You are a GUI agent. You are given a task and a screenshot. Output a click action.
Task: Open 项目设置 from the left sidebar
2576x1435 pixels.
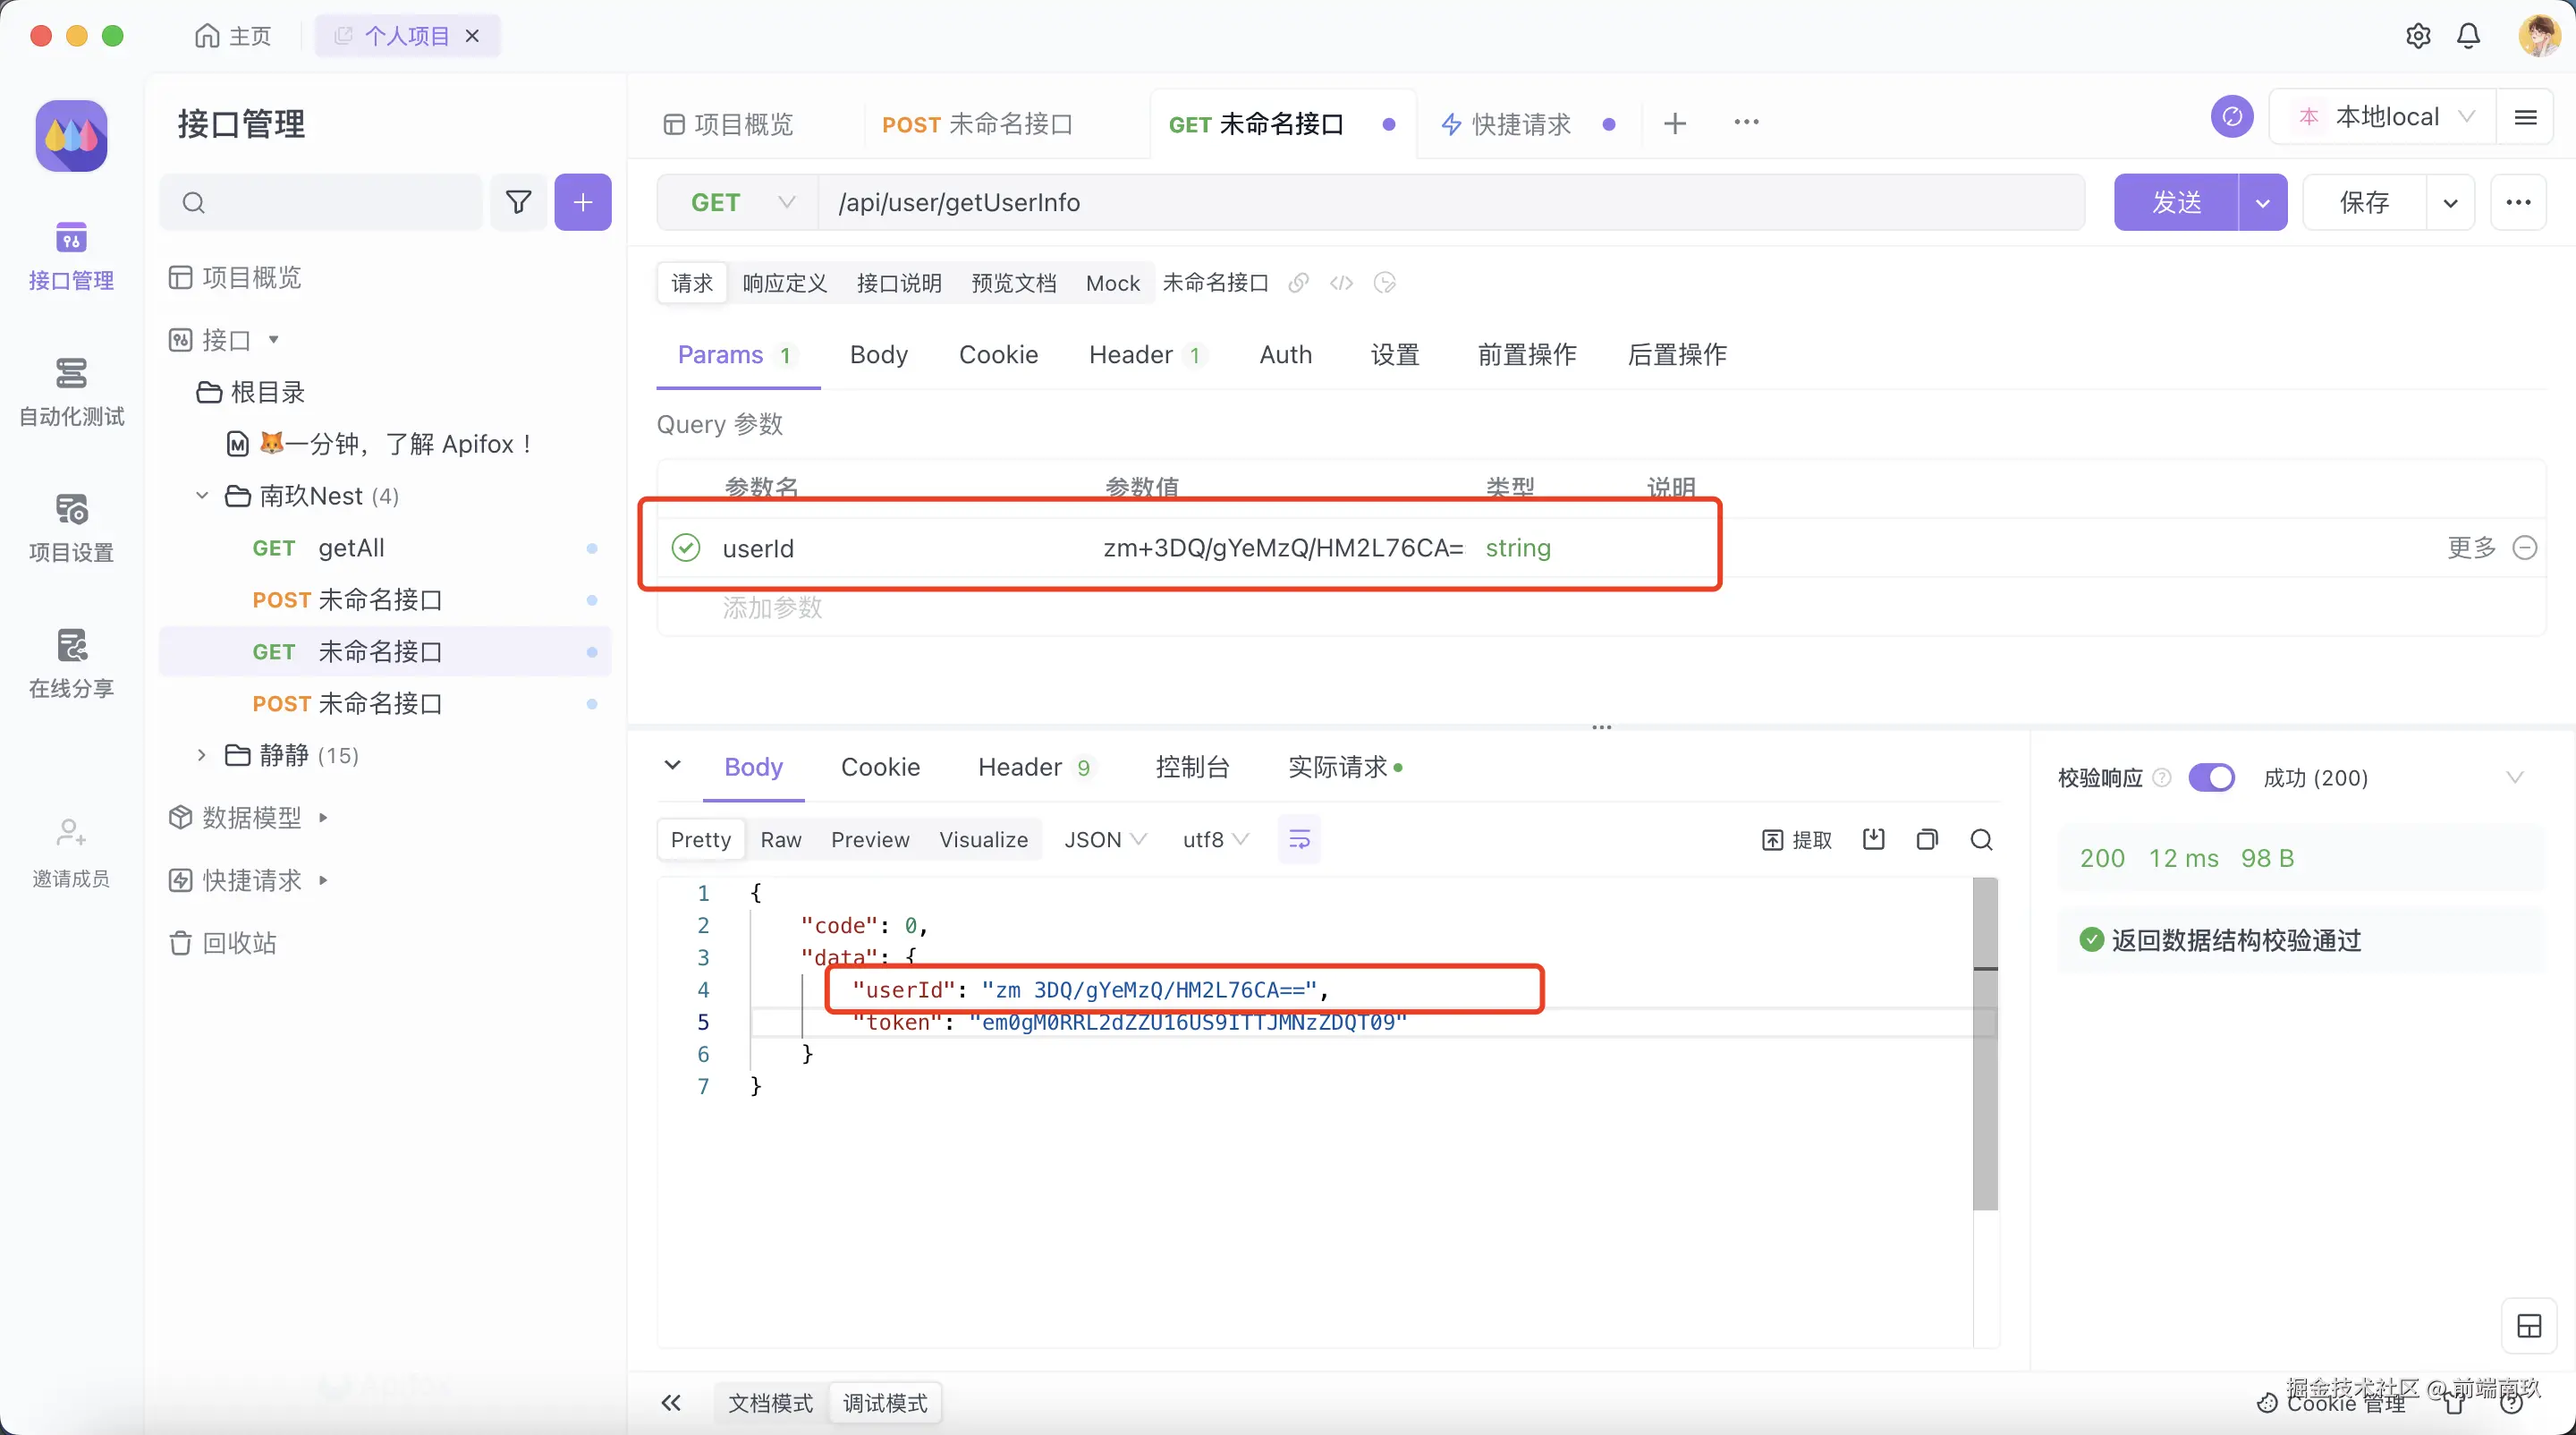click(70, 528)
